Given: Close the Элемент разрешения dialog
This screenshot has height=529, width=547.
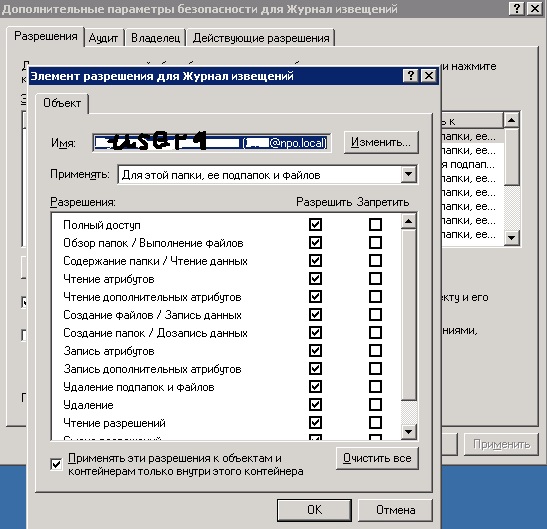Looking at the screenshot, I should (428, 75).
